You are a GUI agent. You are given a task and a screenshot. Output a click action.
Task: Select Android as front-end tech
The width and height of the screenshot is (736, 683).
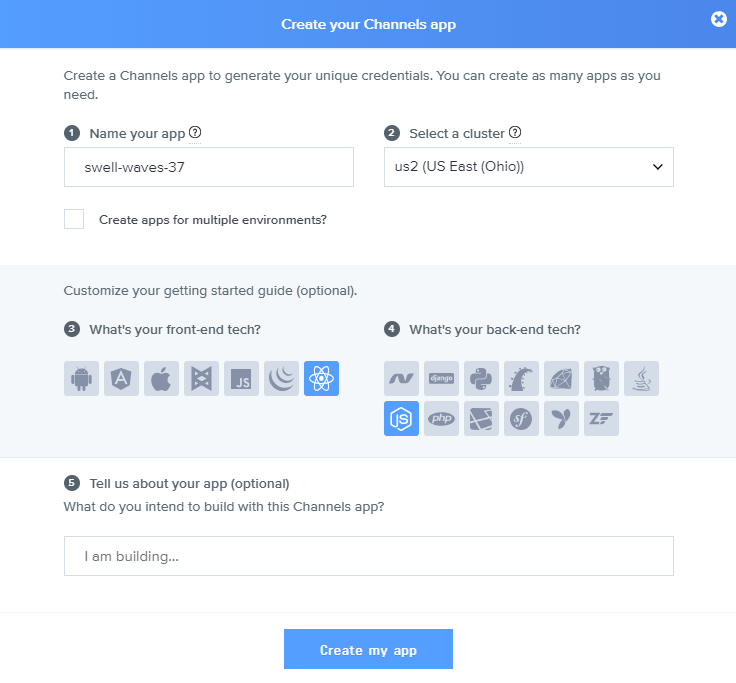[x=81, y=378]
